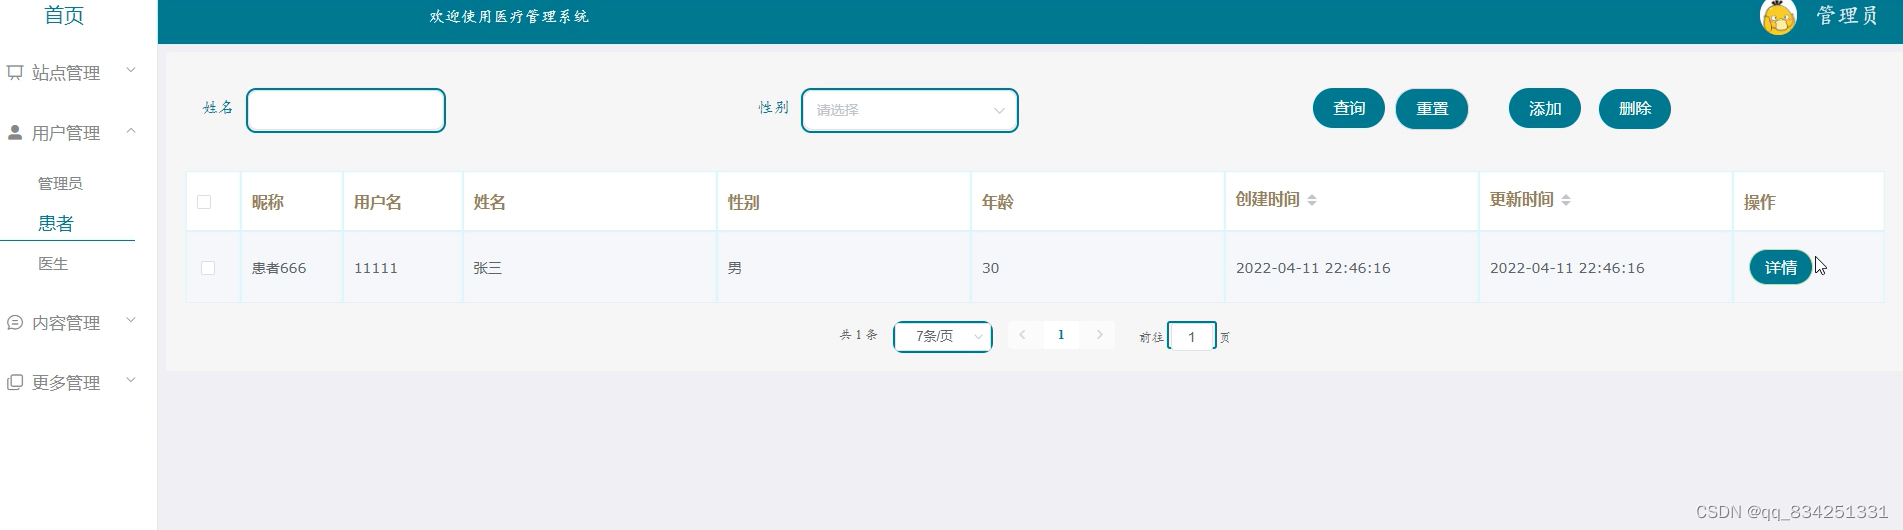This screenshot has height=530, width=1903.
Task: Select the 患者 submenu item
Action: click(56, 223)
